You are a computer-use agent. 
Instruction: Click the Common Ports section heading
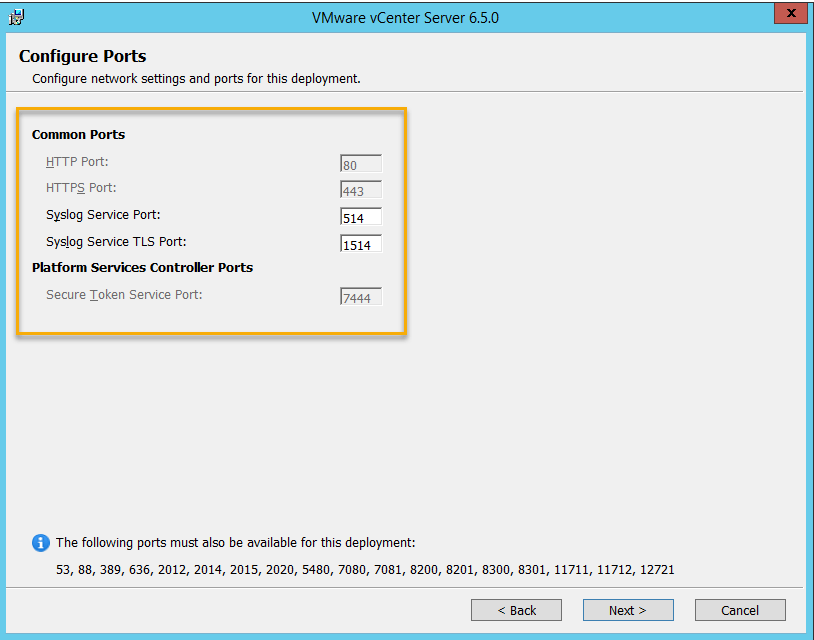pos(78,135)
